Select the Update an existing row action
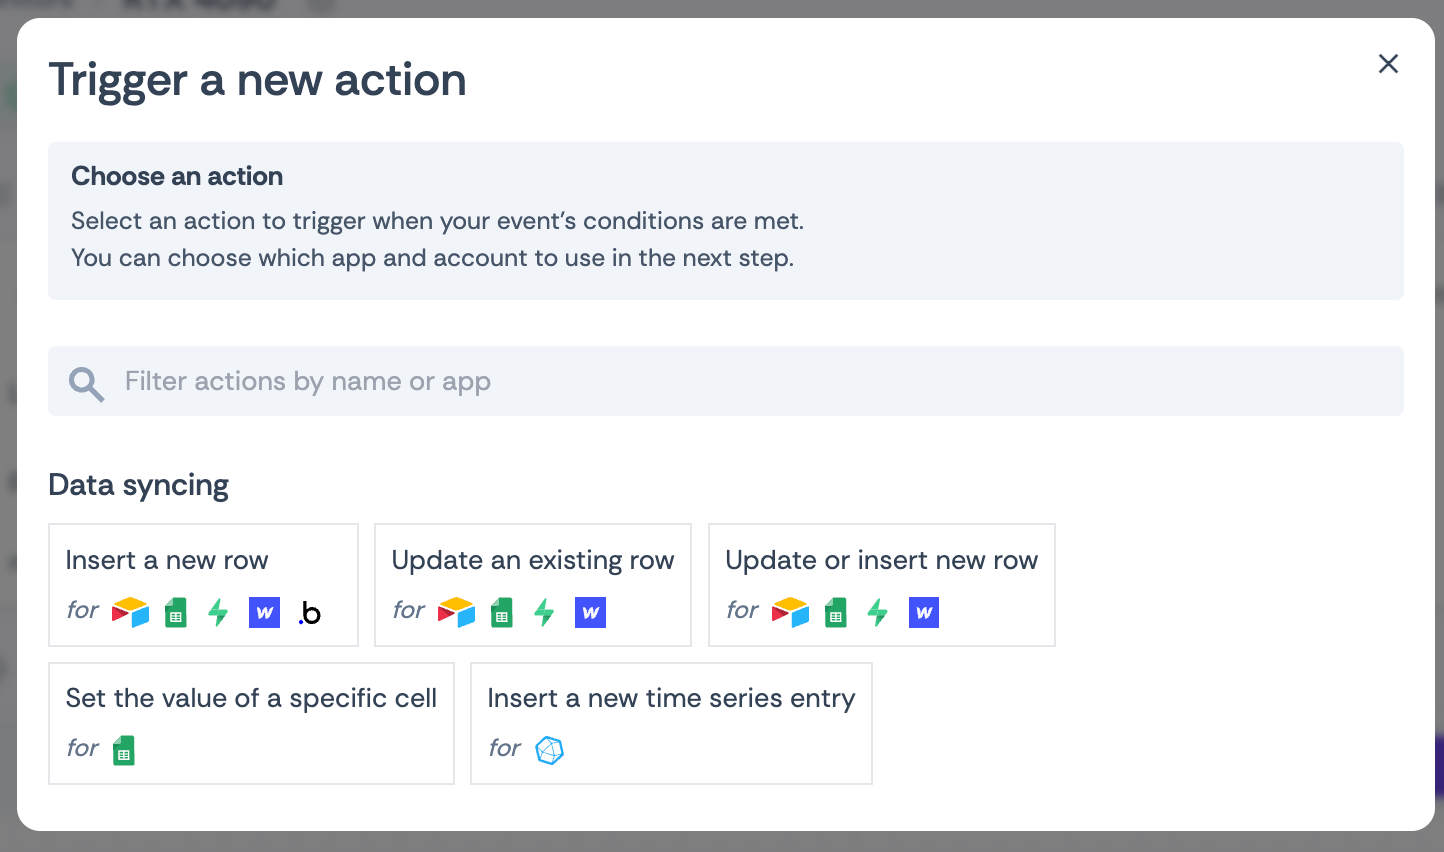This screenshot has width=1444, height=852. point(533,560)
